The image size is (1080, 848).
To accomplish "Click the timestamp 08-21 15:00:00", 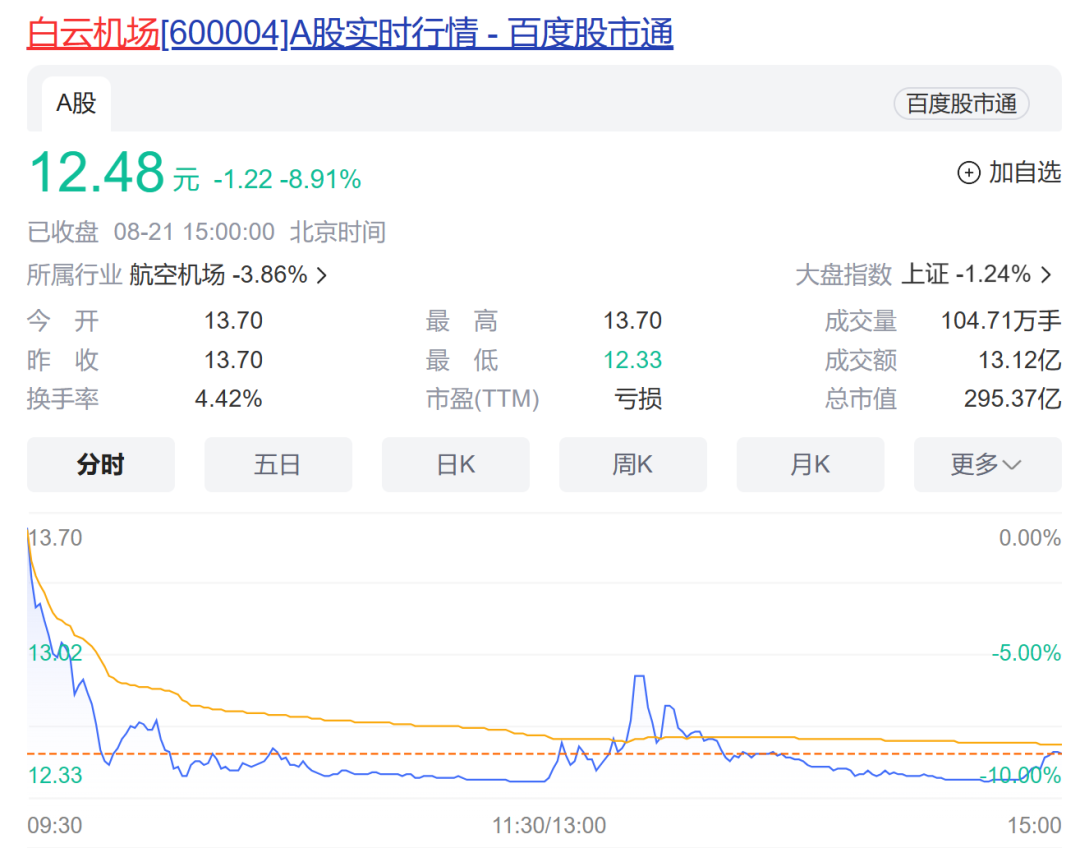I will (x=194, y=232).
